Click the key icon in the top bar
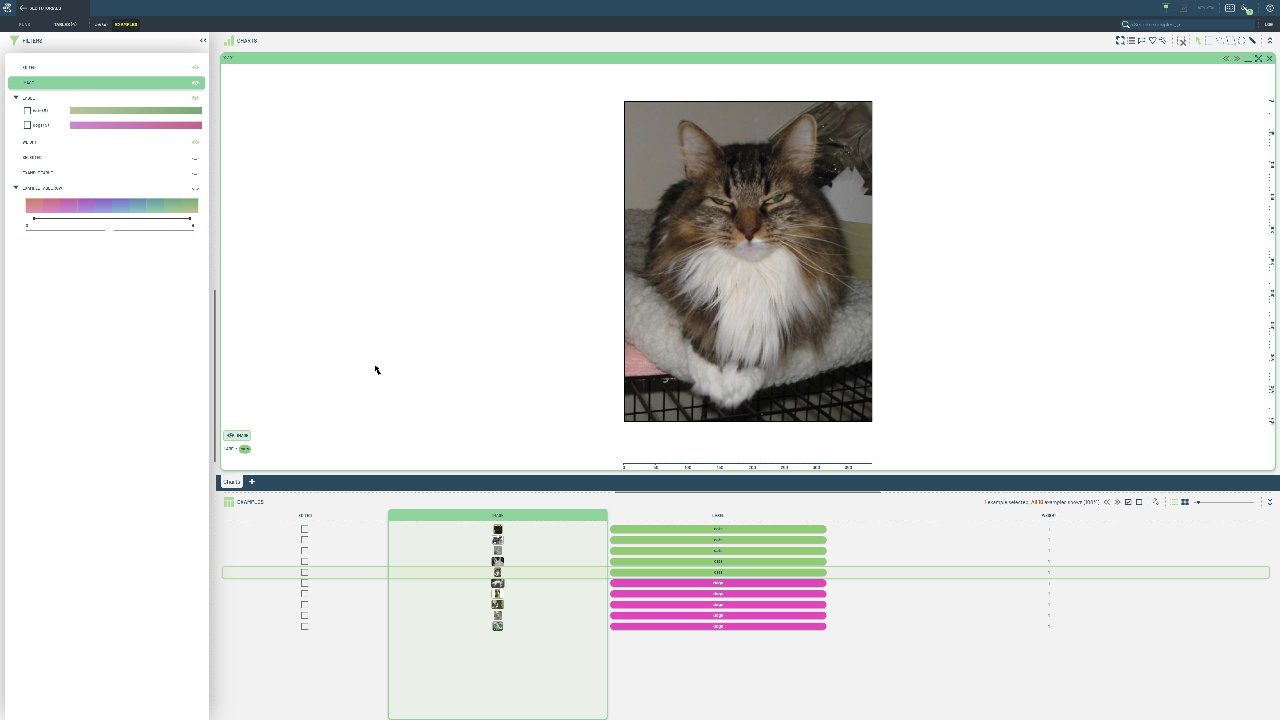 point(1246,8)
